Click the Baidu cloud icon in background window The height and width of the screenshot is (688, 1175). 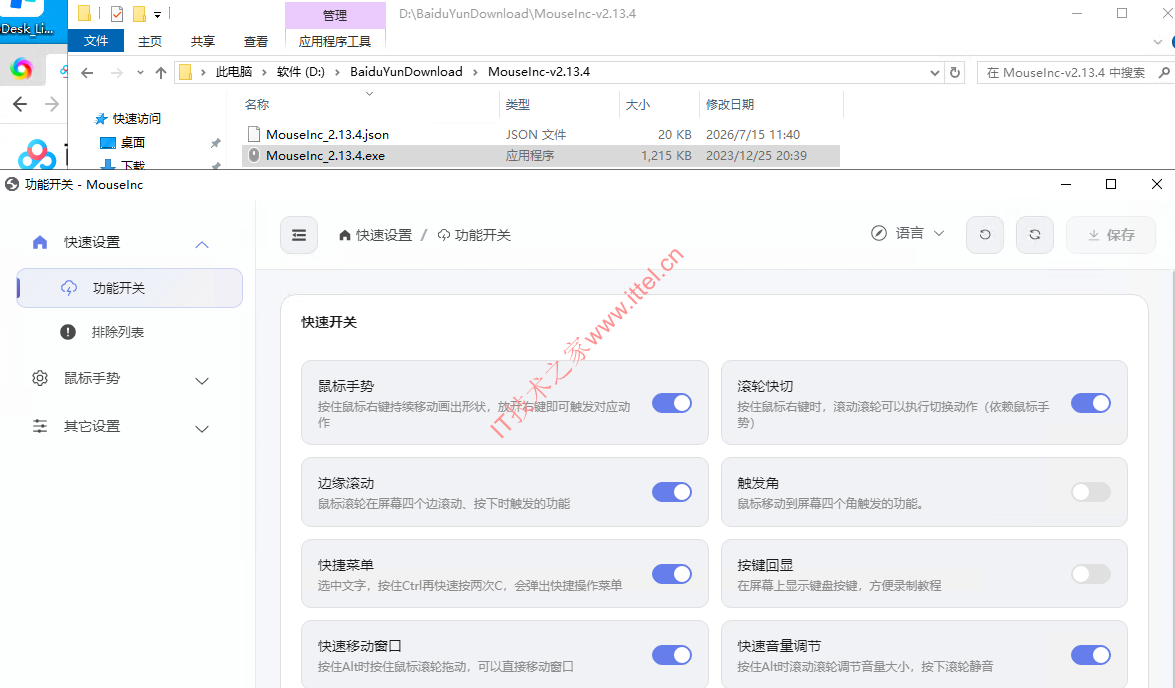coord(37,154)
